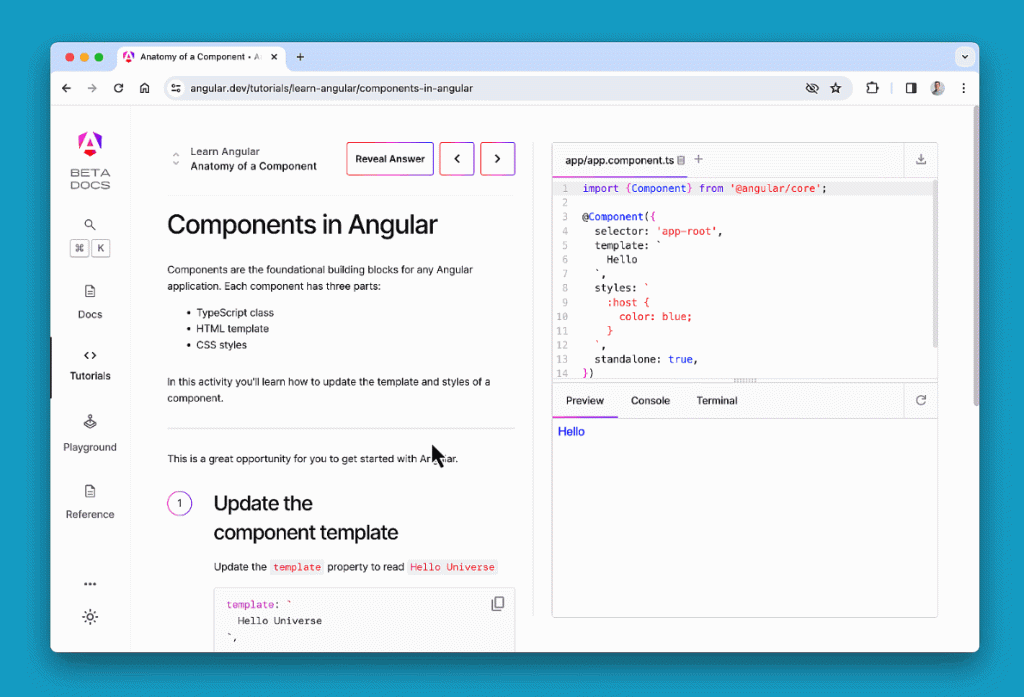Open a new browser tab
The height and width of the screenshot is (697, 1024).
pyautogui.click(x=300, y=57)
